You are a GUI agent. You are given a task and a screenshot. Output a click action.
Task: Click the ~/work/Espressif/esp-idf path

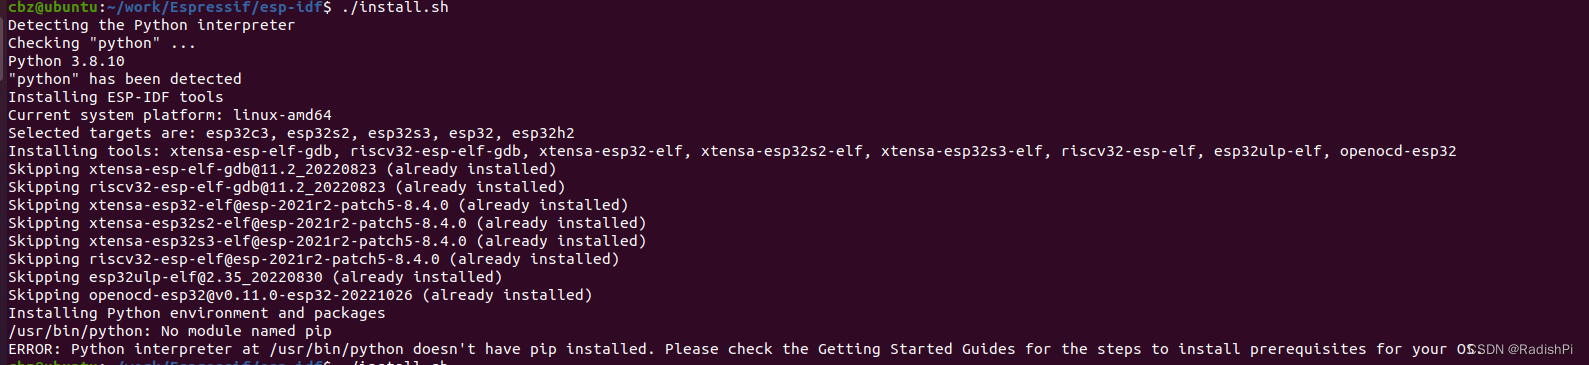point(214,7)
